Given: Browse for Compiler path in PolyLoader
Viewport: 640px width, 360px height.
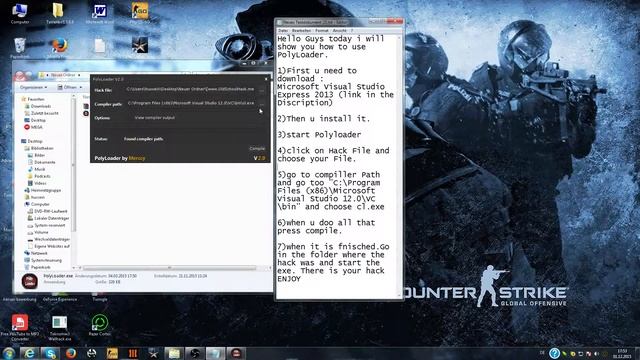Looking at the screenshot, I should coord(261,104).
